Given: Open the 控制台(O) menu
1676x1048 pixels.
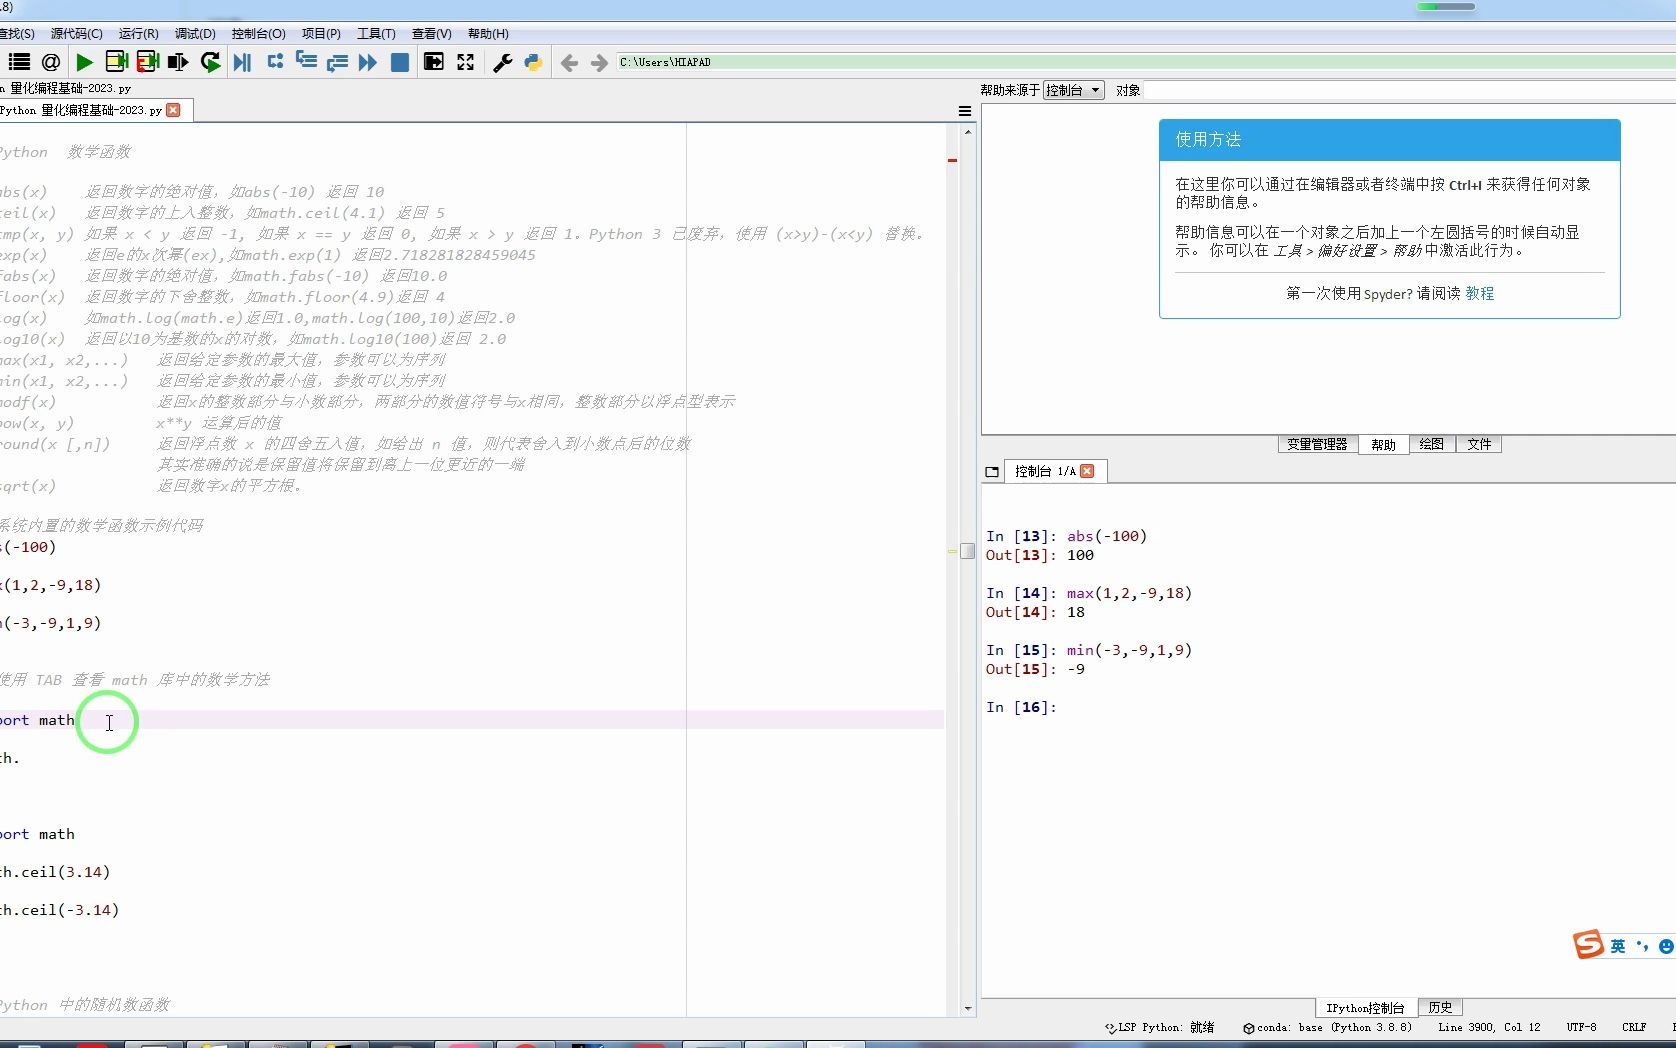Looking at the screenshot, I should click(x=259, y=34).
